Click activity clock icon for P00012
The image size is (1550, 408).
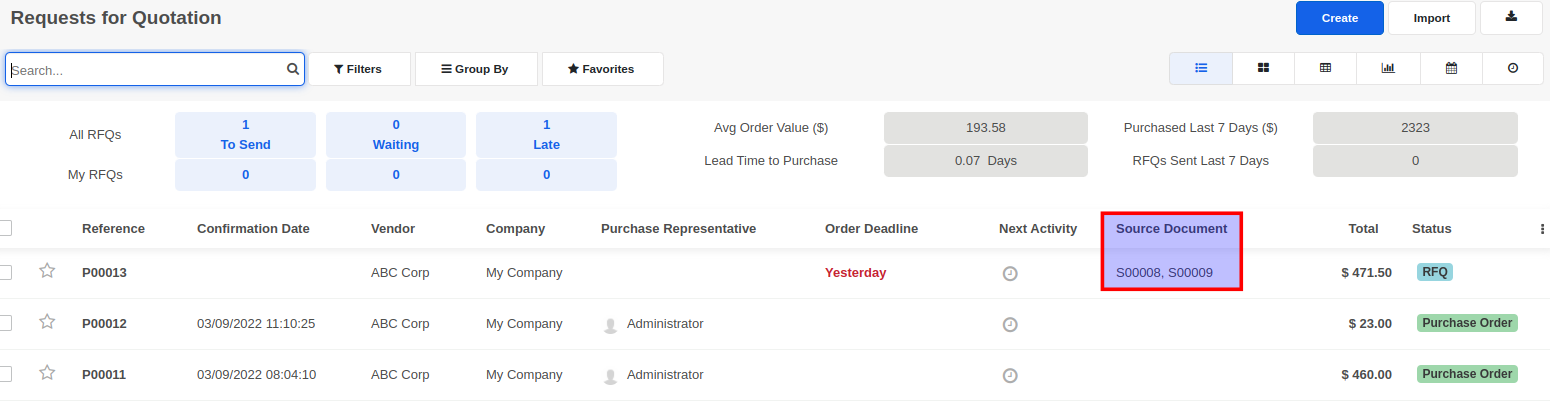(x=1010, y=324)
